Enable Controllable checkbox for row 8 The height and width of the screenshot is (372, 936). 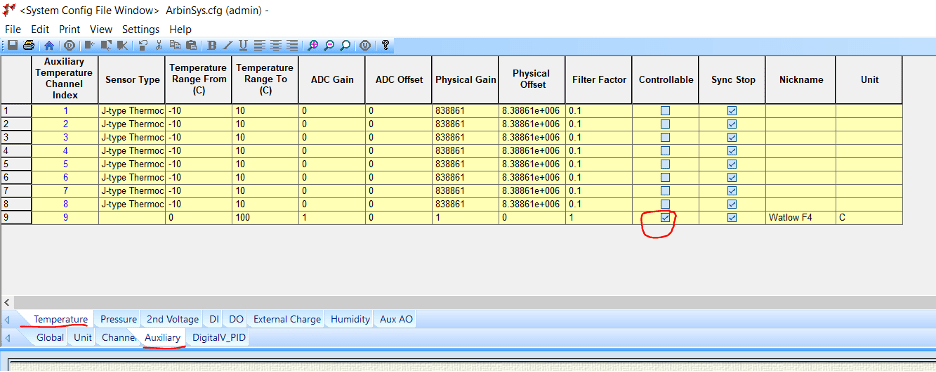665,204
